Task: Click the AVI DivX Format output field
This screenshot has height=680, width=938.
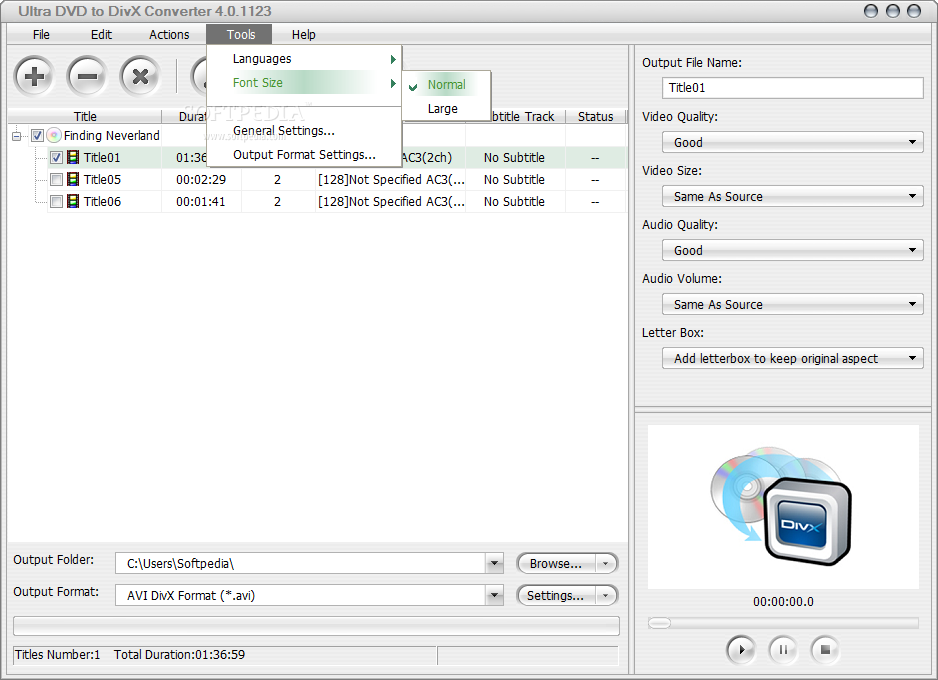Action: point(300,595)
